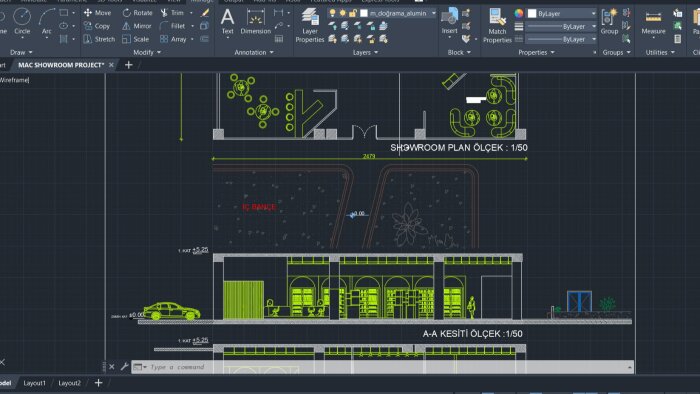Select the Move tool
Viewport: 700px width, 394px height.
[97, 13]
